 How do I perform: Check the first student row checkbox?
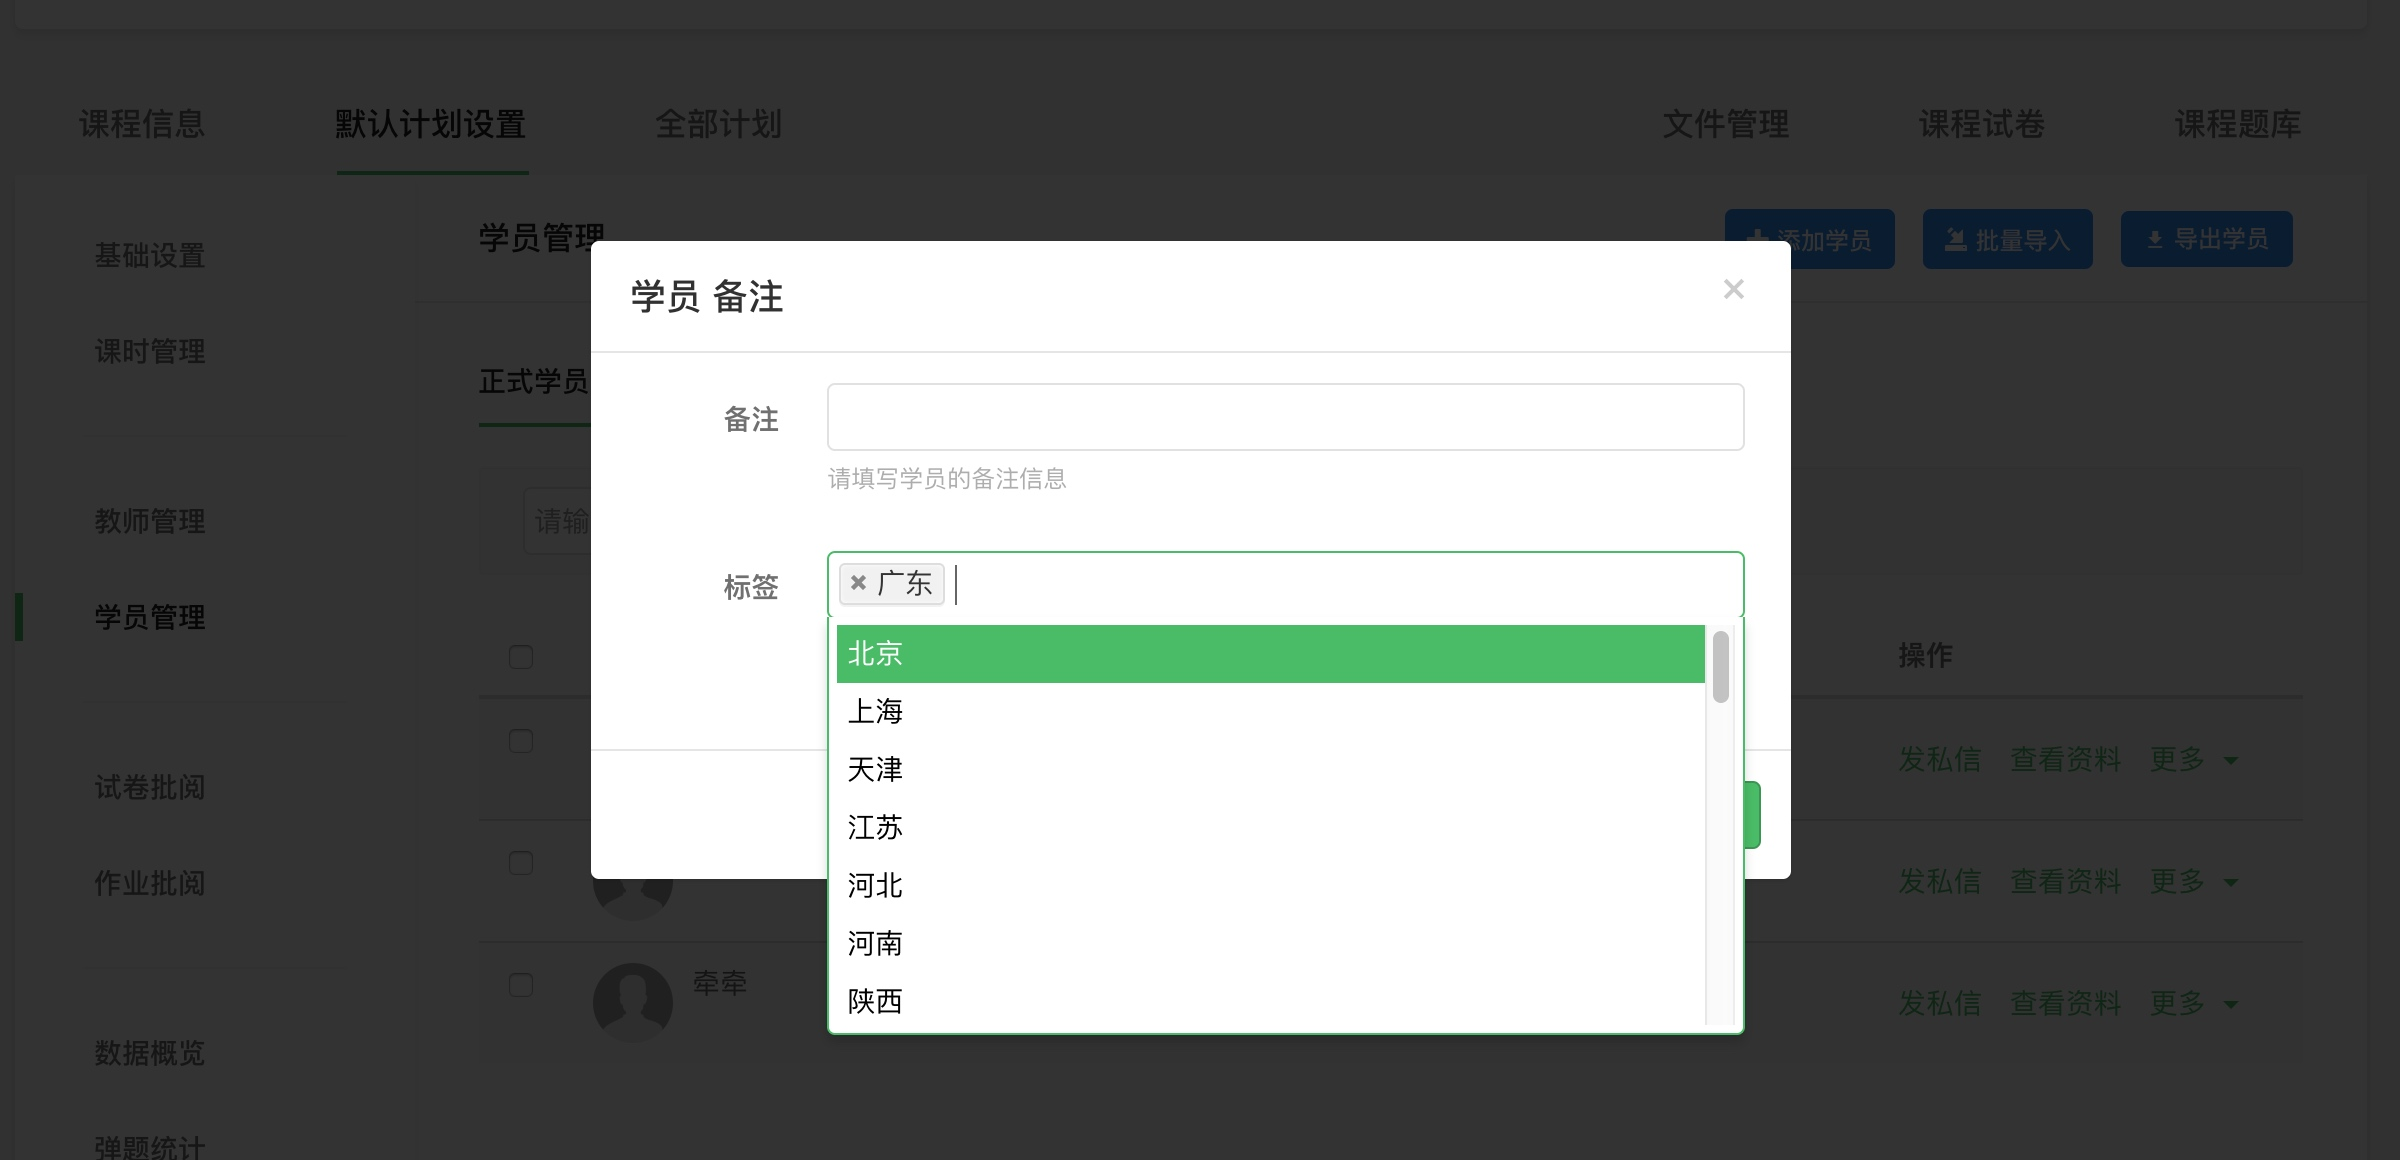tap(521, 741)
